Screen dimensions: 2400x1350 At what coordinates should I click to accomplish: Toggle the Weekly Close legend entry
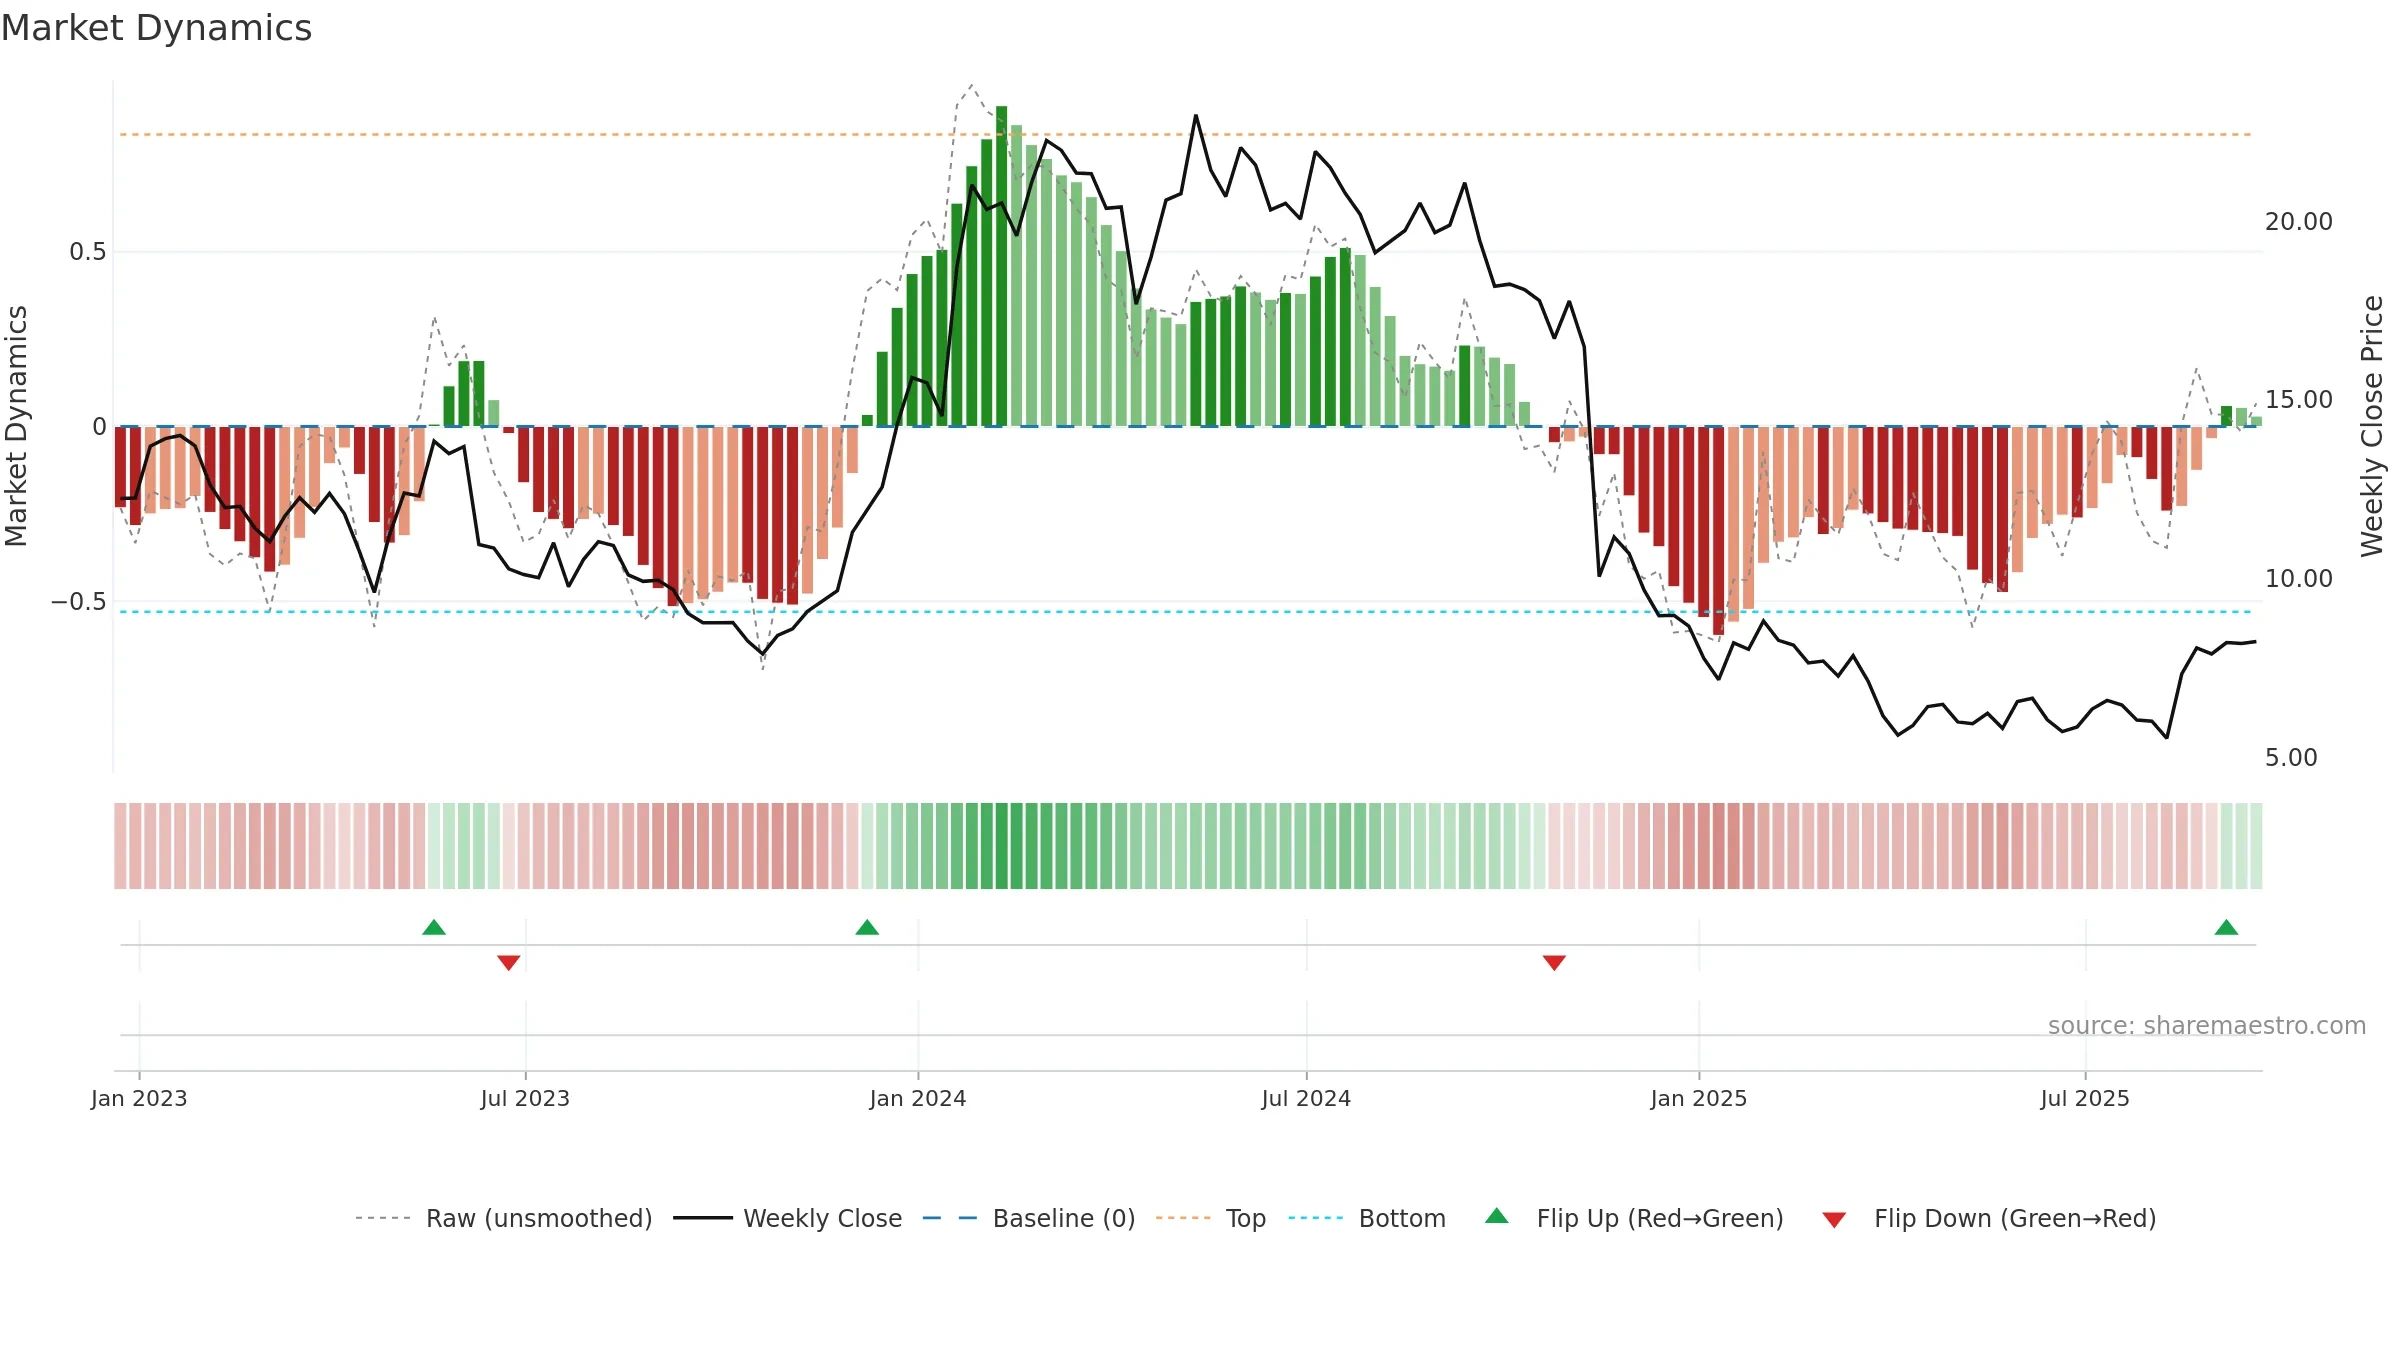[787, 1218]
